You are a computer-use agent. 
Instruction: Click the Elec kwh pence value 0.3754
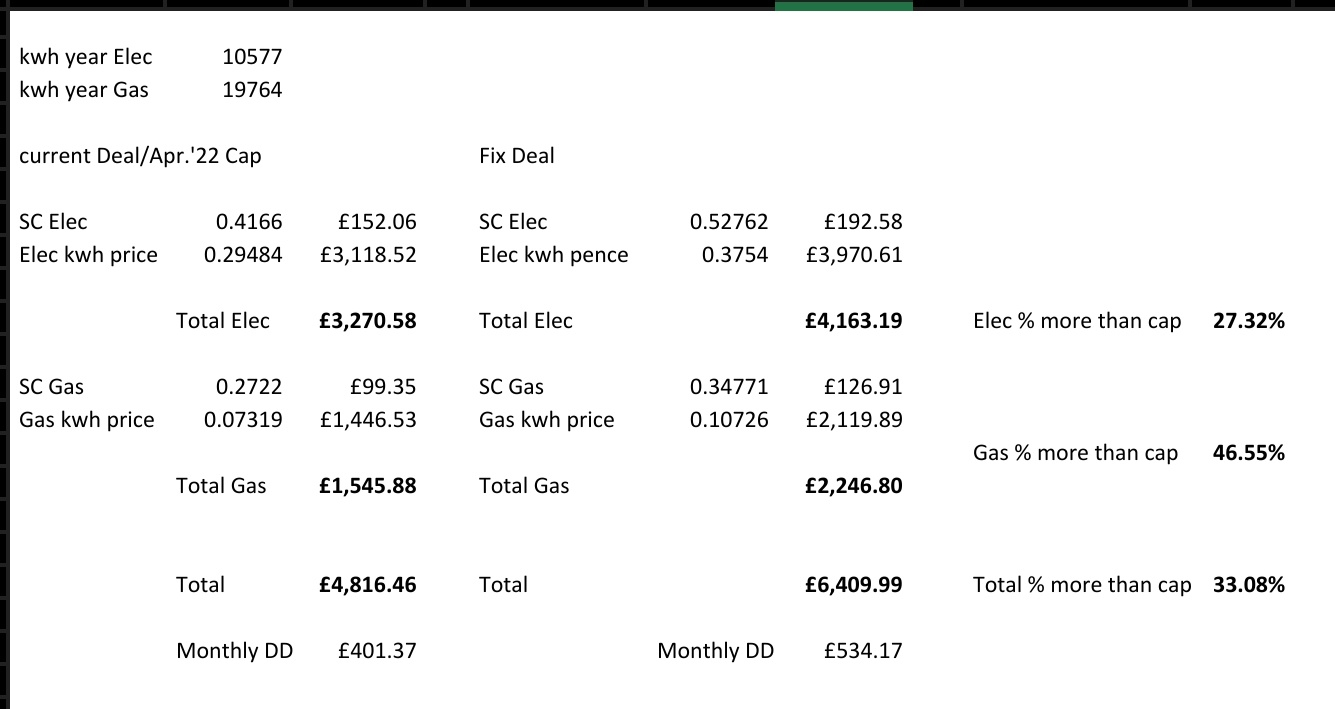[x=735, y=255]
